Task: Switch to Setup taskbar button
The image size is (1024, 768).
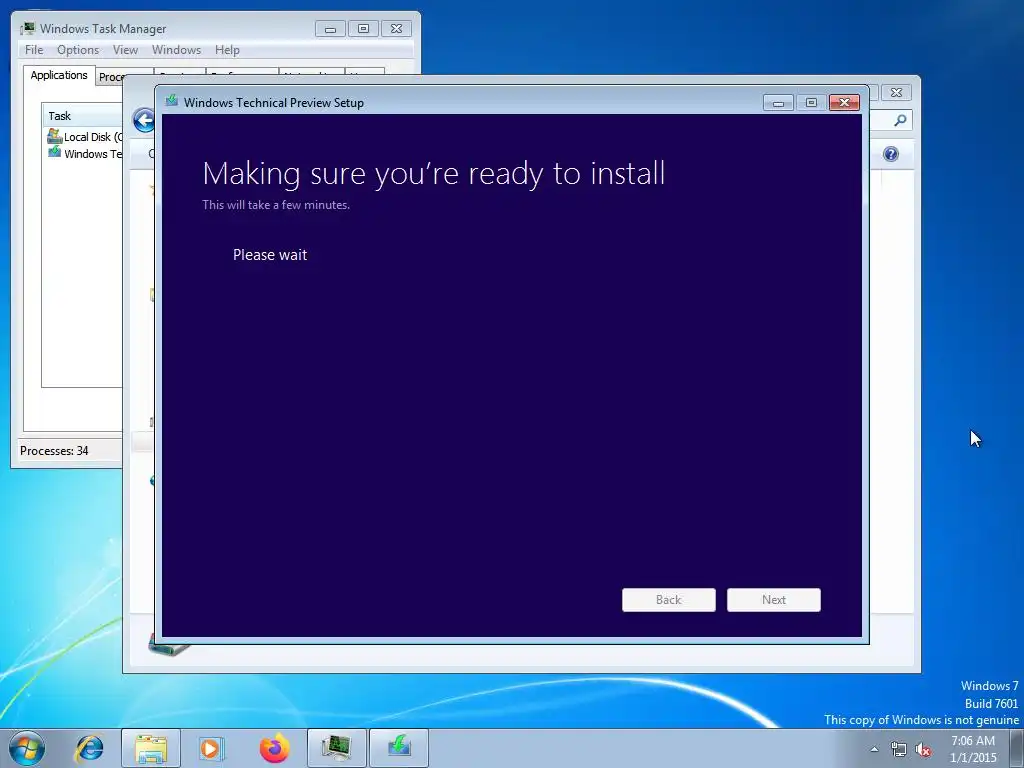Action: pos(399,748)
